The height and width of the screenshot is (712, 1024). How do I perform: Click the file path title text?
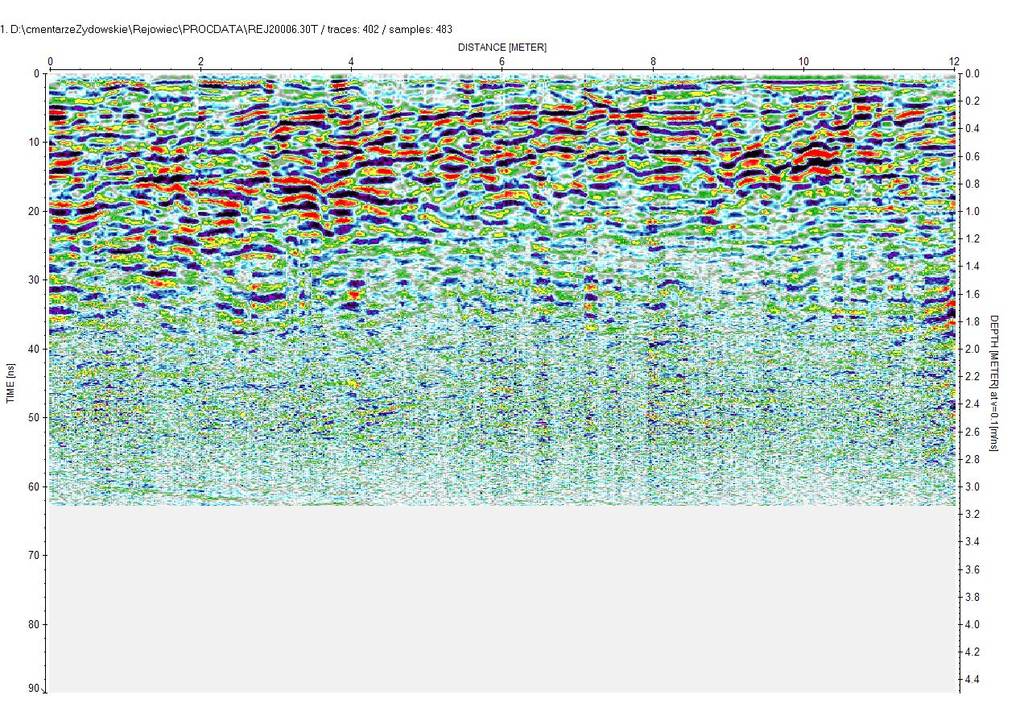point(227,30)
